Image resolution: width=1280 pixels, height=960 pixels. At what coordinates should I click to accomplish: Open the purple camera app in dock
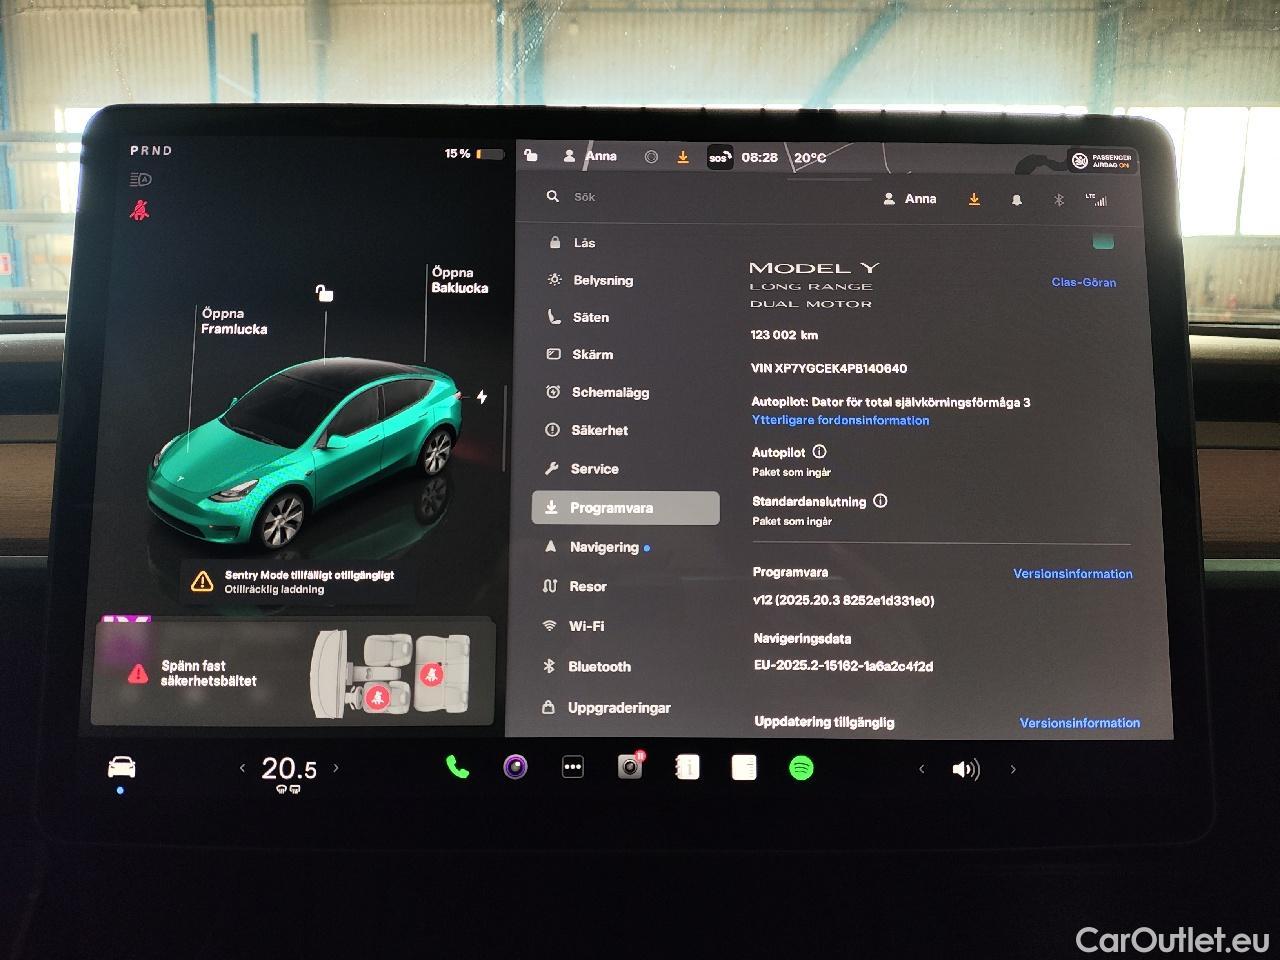click(515, 767)
